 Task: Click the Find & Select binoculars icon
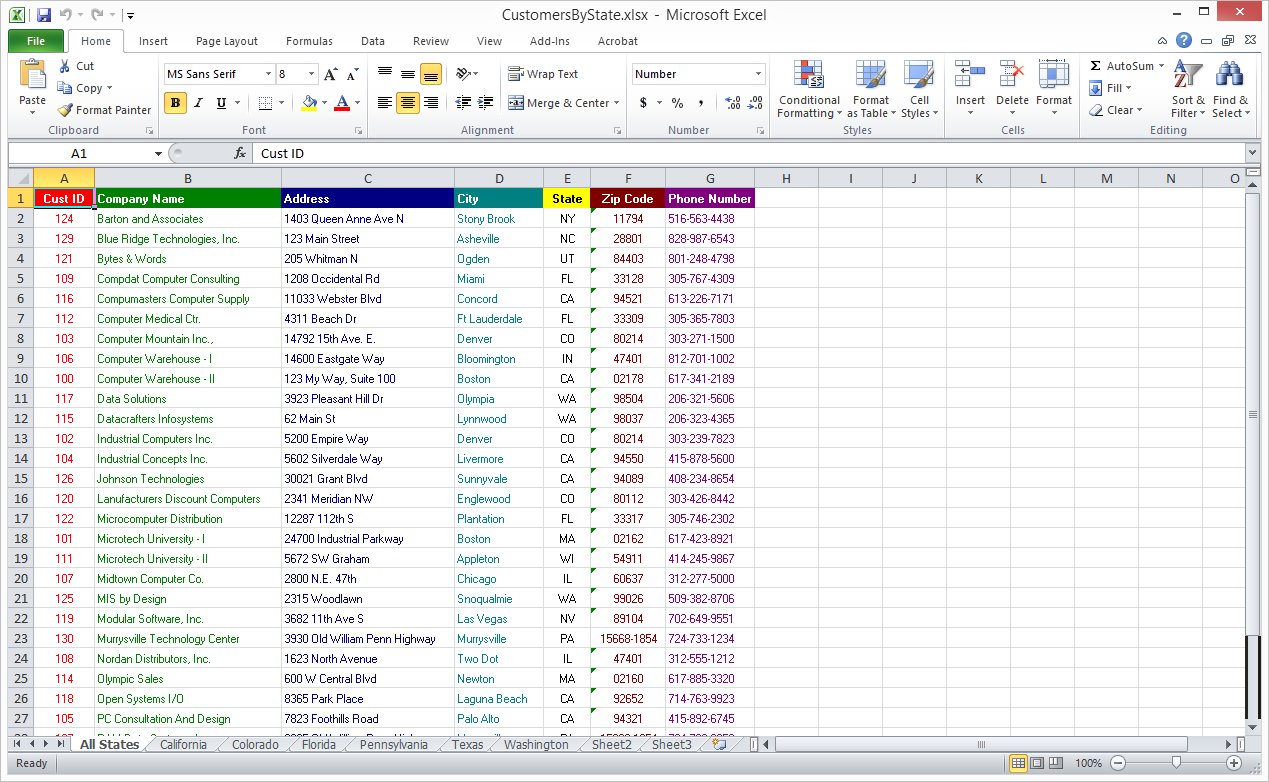(1229, 76)
